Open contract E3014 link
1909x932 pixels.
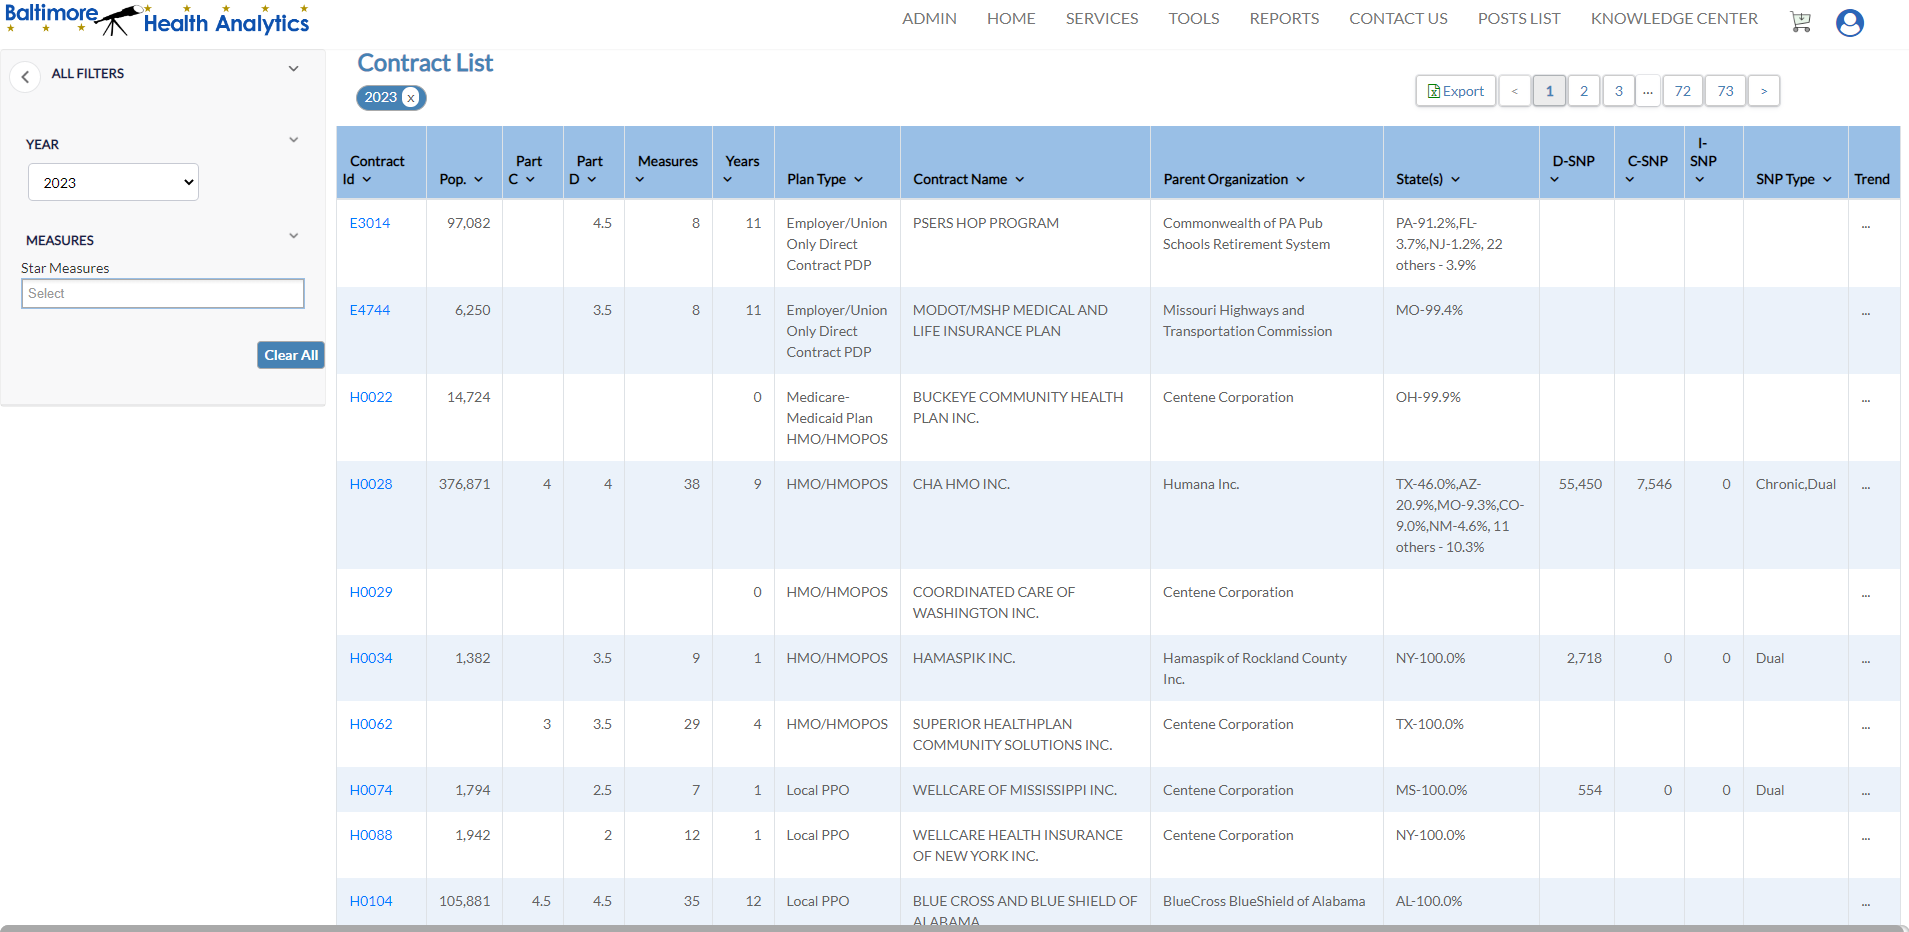click(x=370, y=223)
